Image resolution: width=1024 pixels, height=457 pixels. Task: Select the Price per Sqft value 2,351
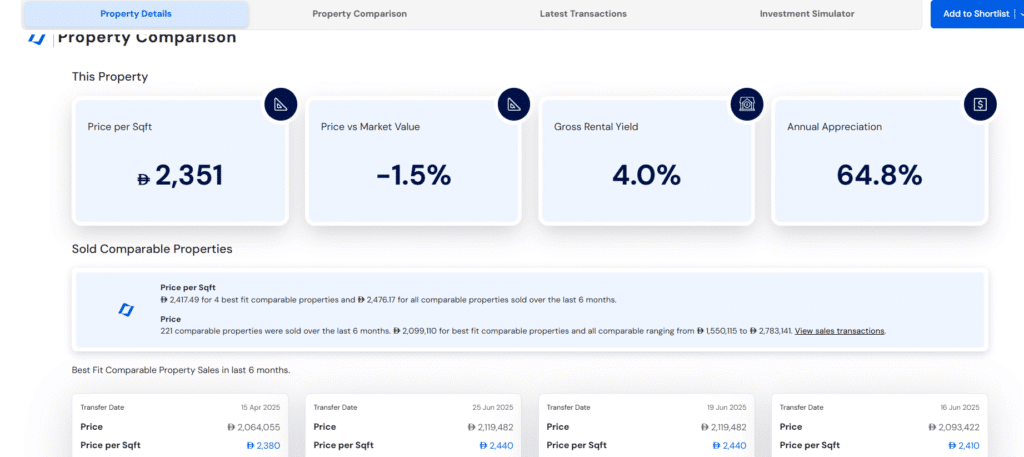(180, 176)
